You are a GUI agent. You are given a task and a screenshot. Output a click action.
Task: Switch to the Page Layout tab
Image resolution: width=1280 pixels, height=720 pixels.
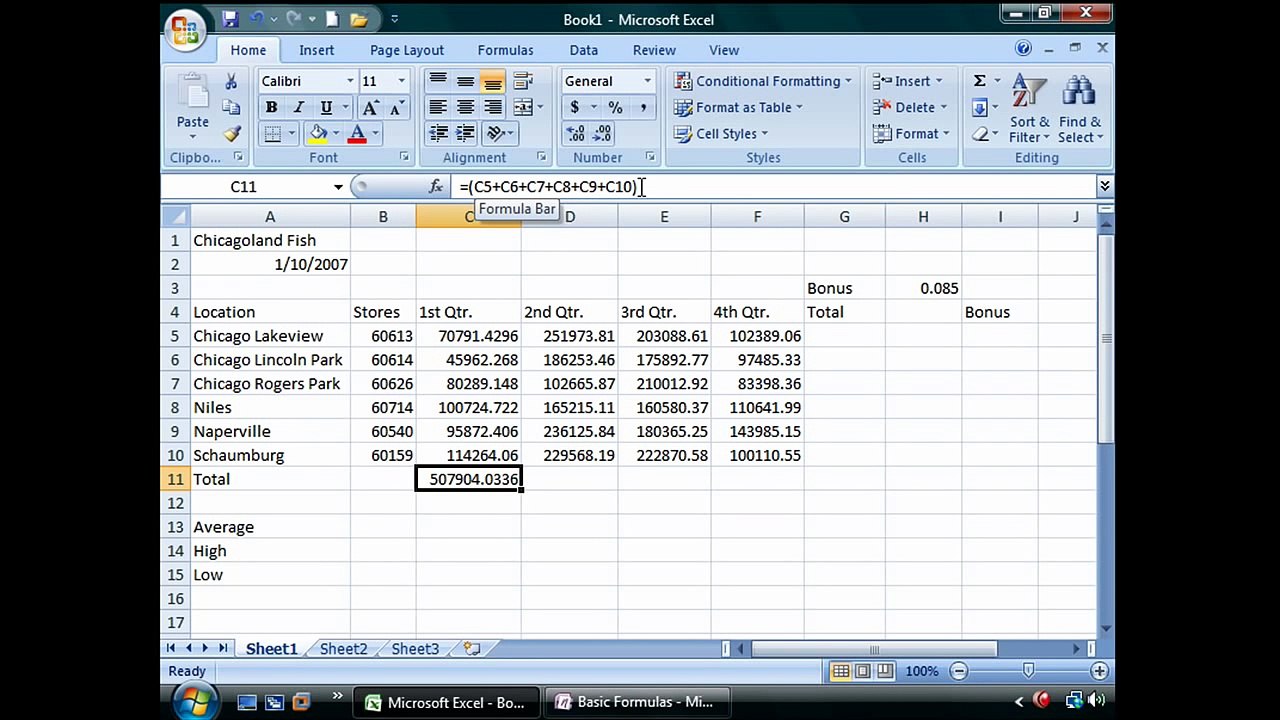pos(407,50)
